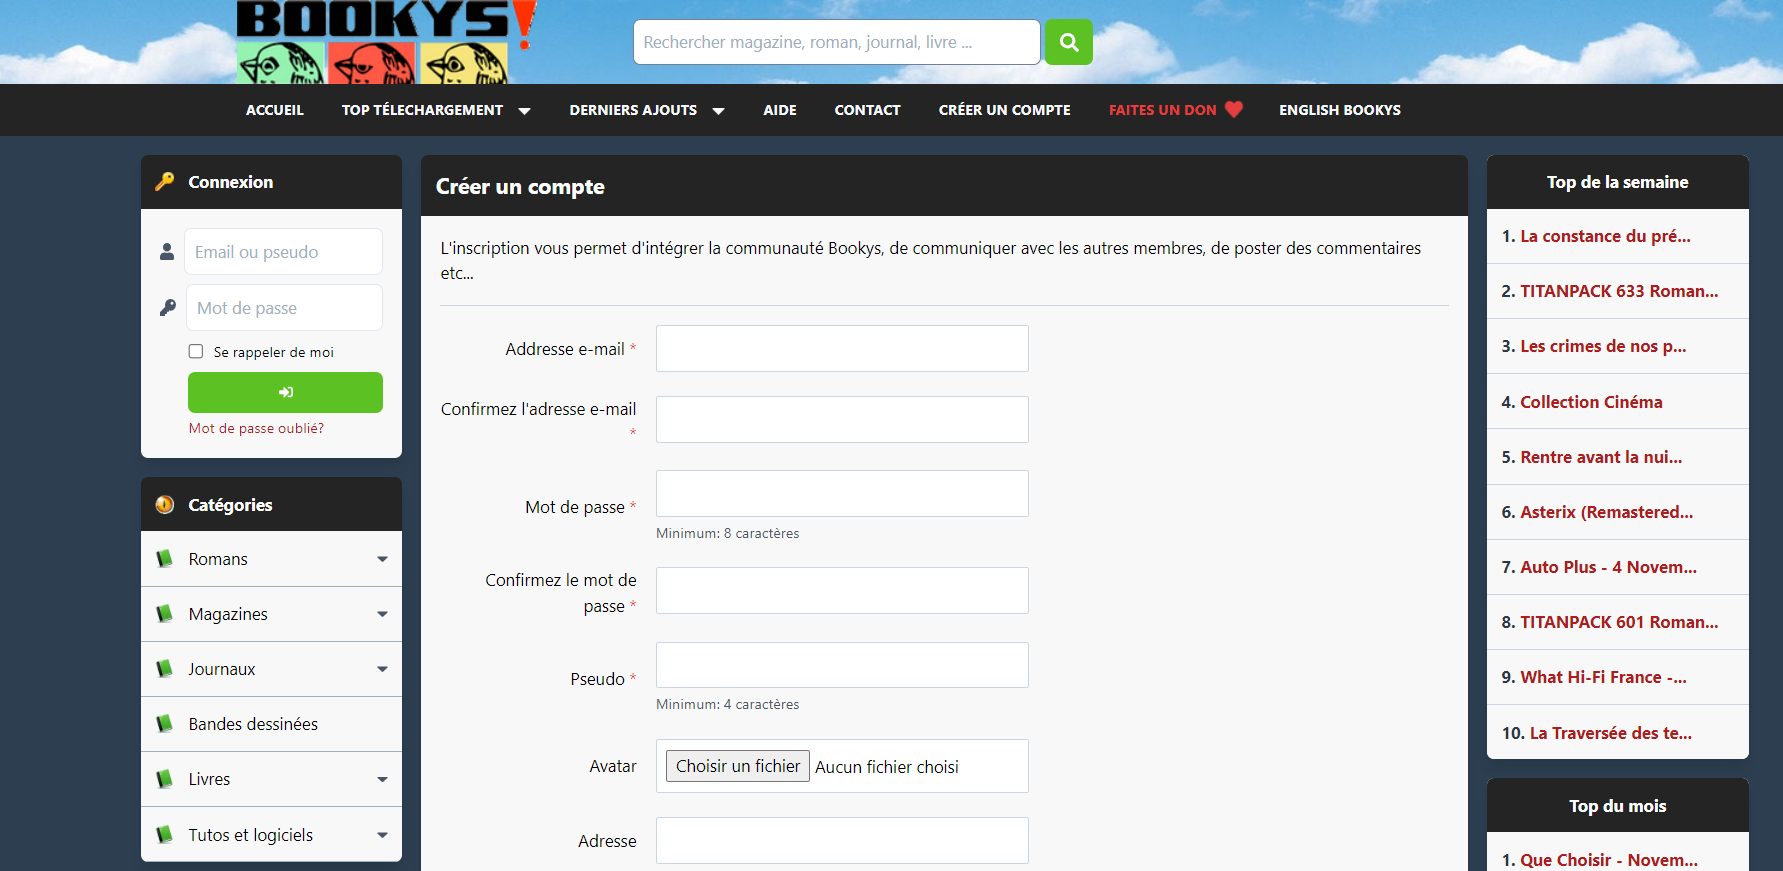Screen dimensions: 1783x871
Task: Click the Romans category label
Action: click(218, 559)
